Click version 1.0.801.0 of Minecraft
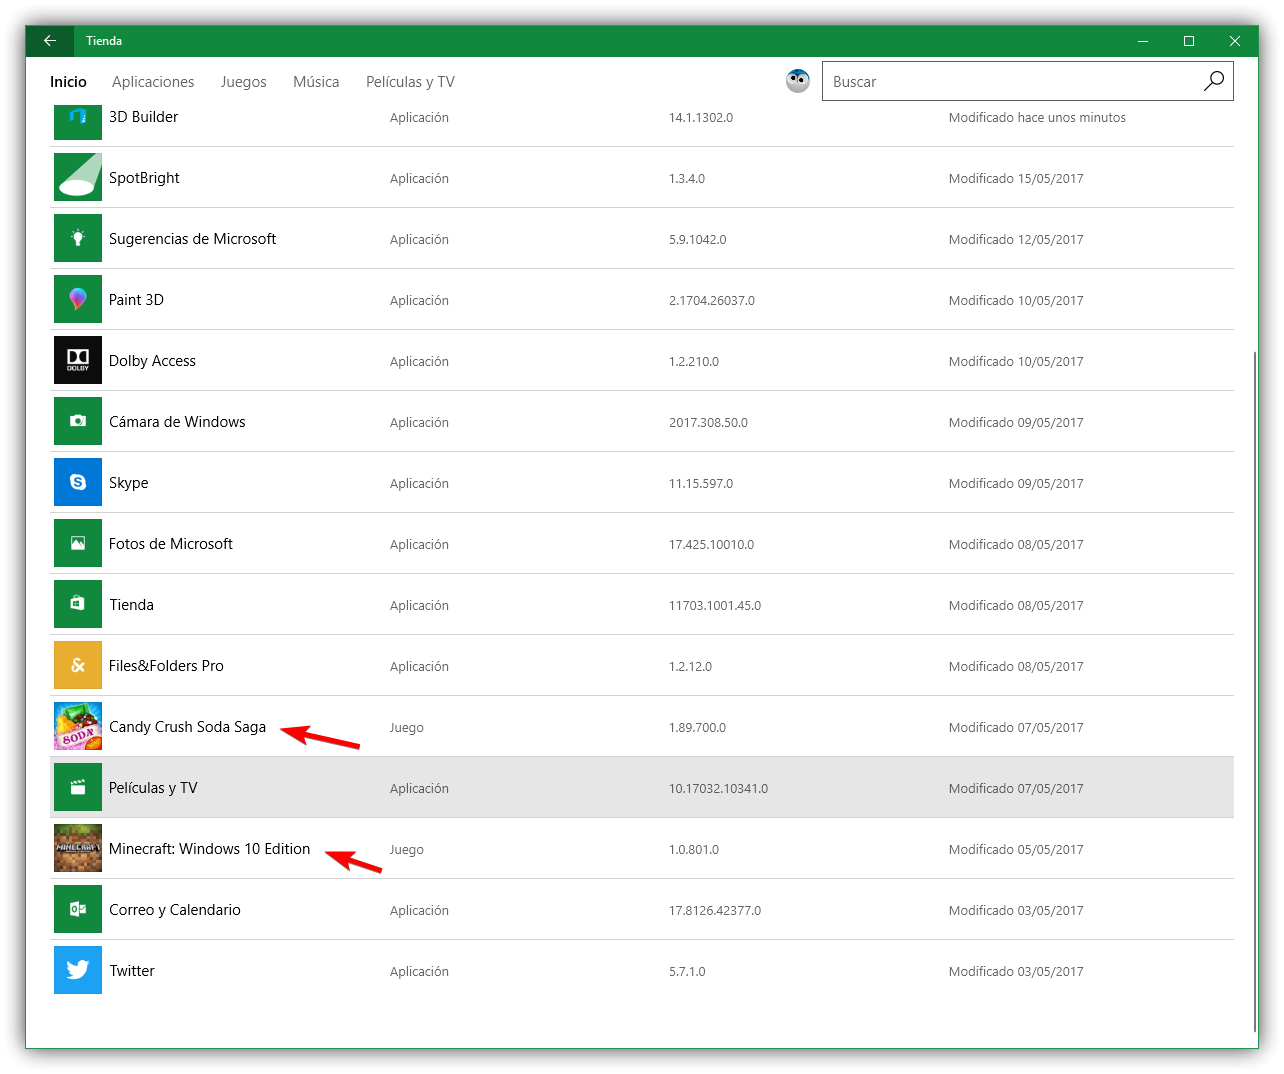Screen dimensions: 1284x1074 click(x=694, y=850)
